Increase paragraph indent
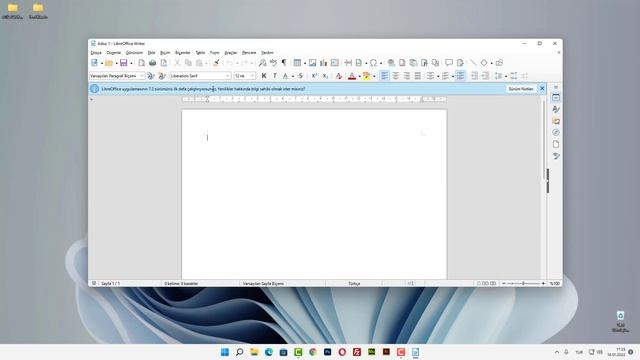The image size is (640, 360). pos(474,76)
